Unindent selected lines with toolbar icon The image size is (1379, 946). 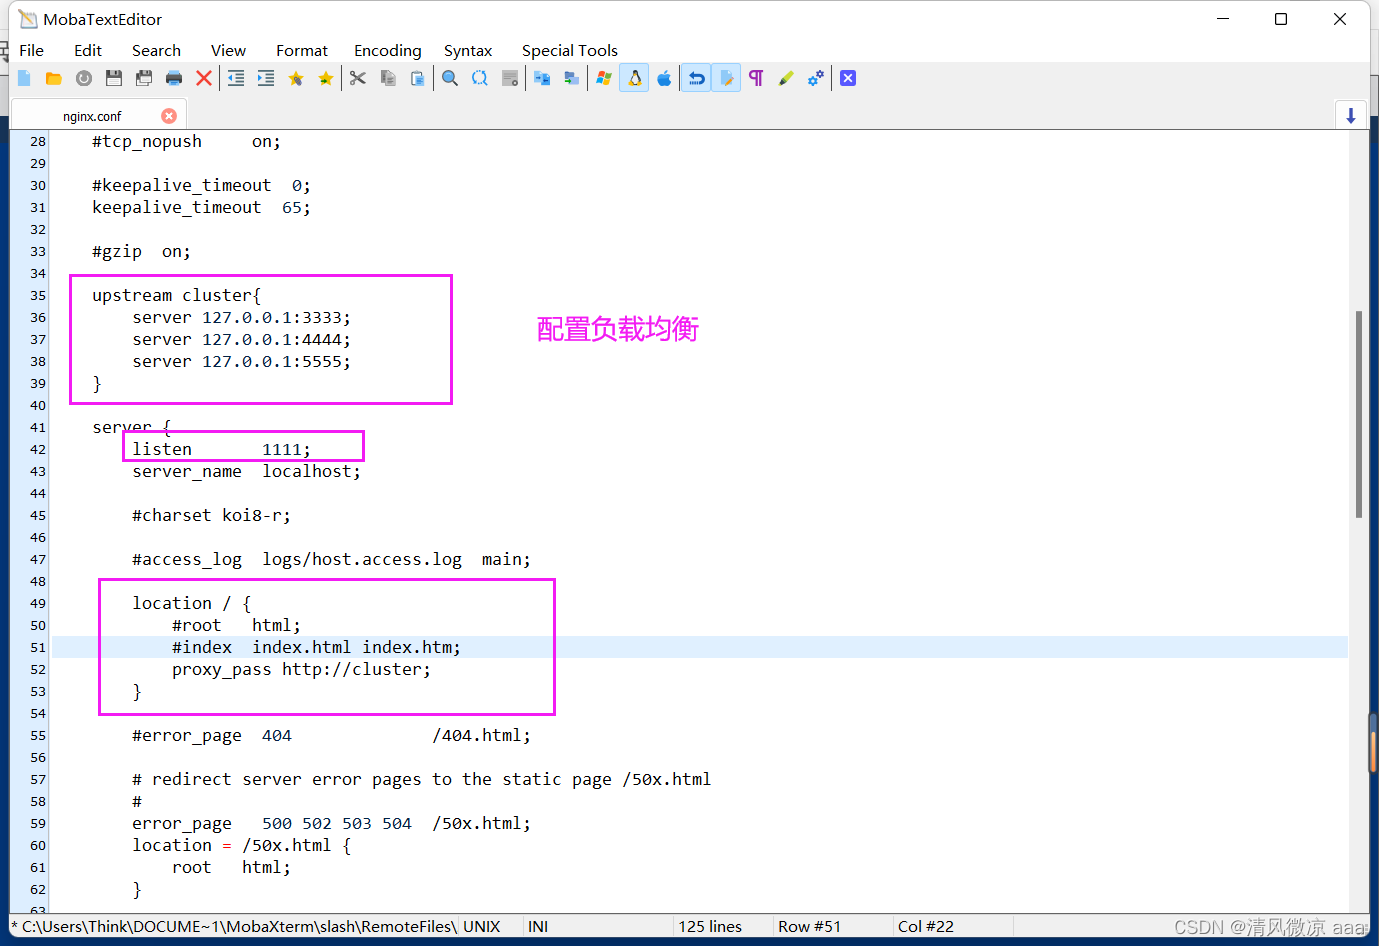point(236,78)
